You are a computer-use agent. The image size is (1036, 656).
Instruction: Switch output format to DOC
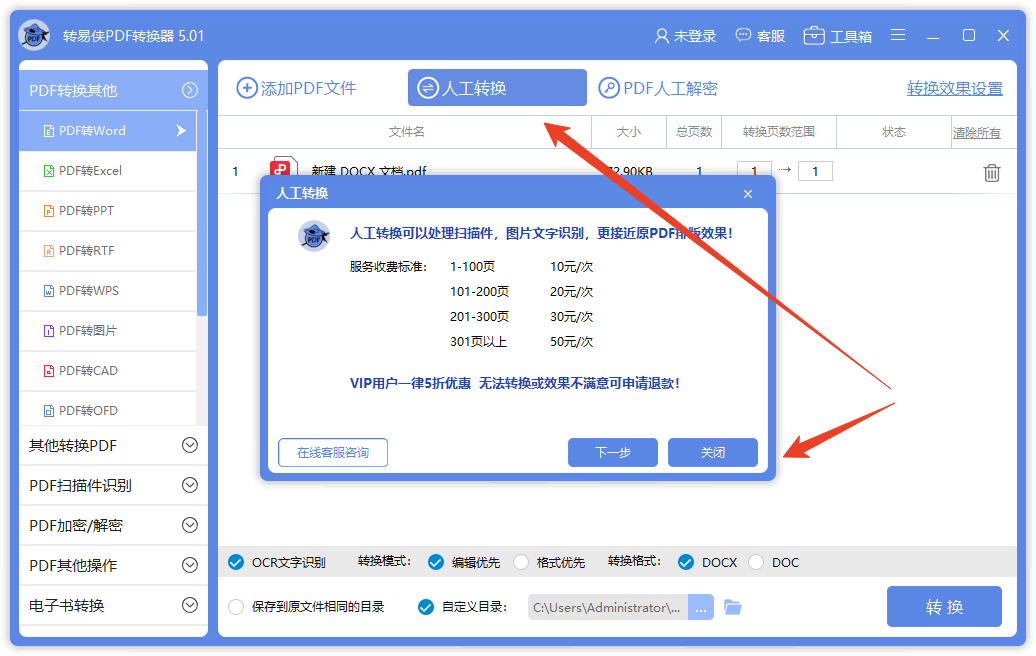pyautogui.click(x=757, y=561)
